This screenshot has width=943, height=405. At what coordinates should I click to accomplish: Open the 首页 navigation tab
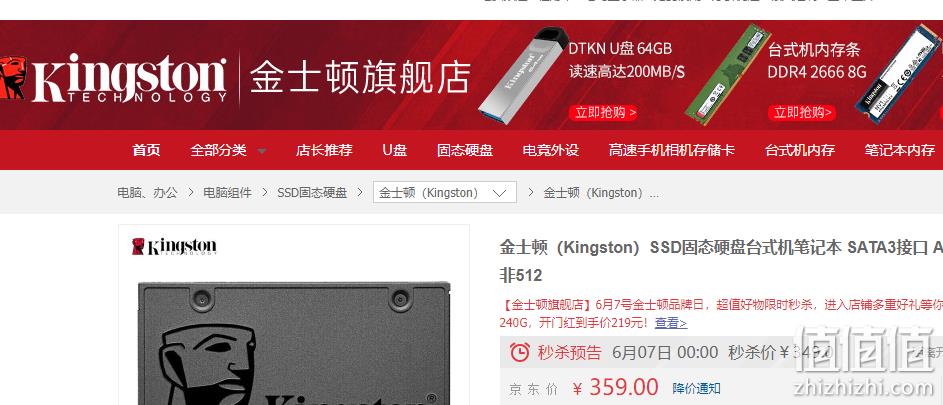pos(146,150)
